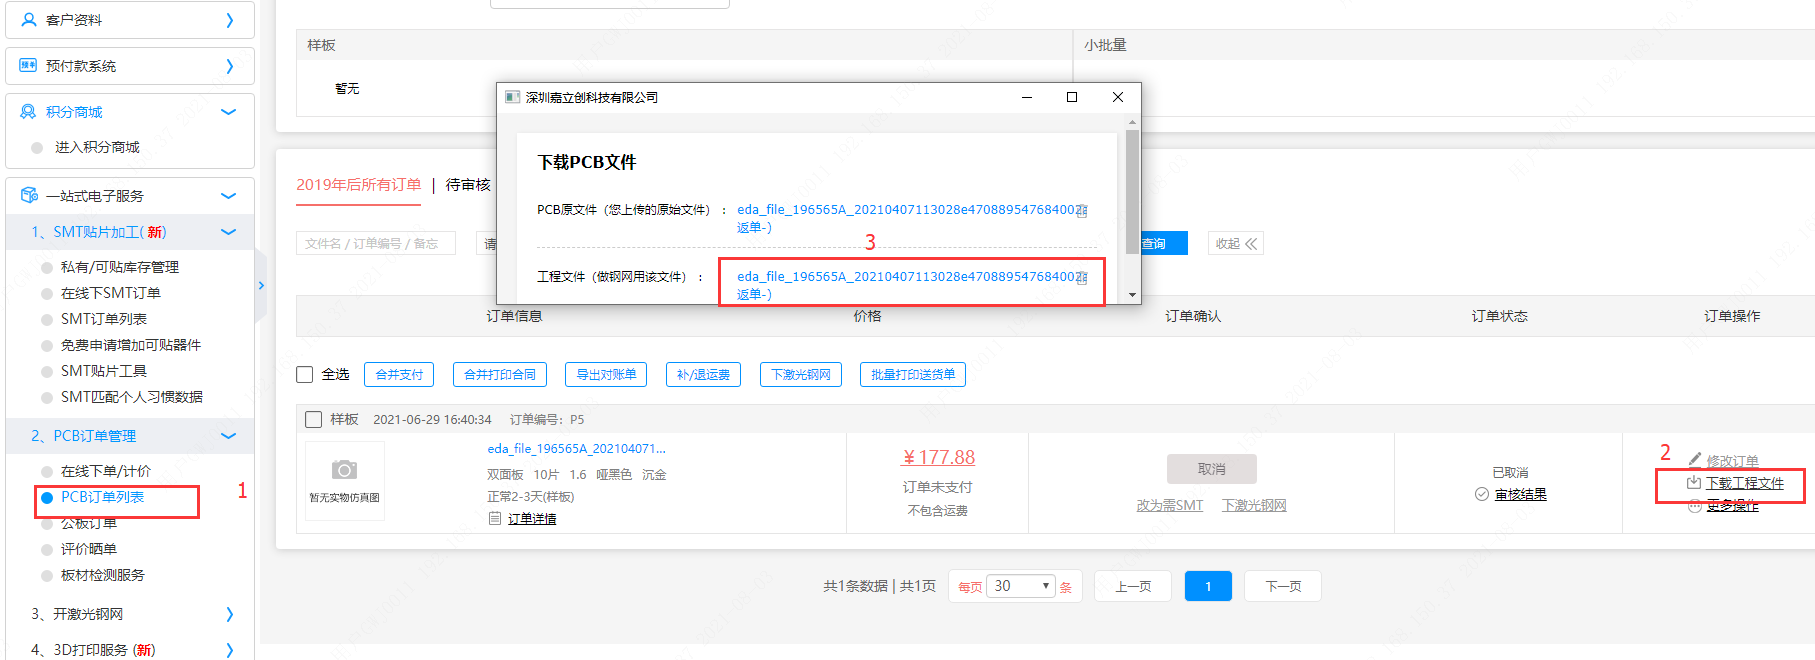Check the 样板 order row checkbox
This screenshot has height=660, width=1815.
pos(314,420)
